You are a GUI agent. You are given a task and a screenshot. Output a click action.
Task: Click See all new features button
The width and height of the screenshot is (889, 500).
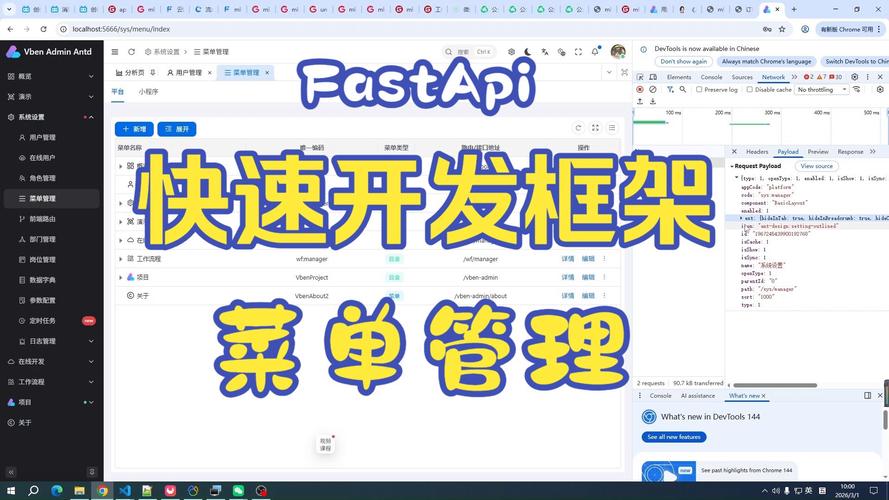[674, 437]
